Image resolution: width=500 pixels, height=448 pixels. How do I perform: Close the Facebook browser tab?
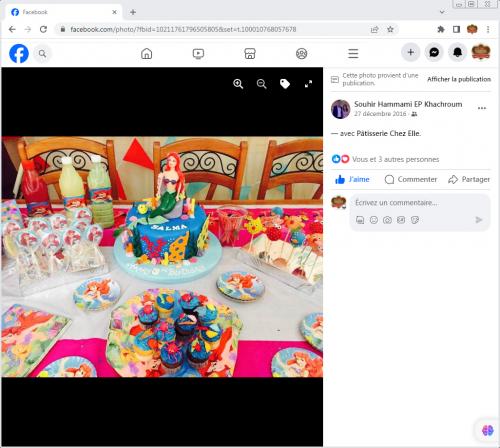click(114, 12)
